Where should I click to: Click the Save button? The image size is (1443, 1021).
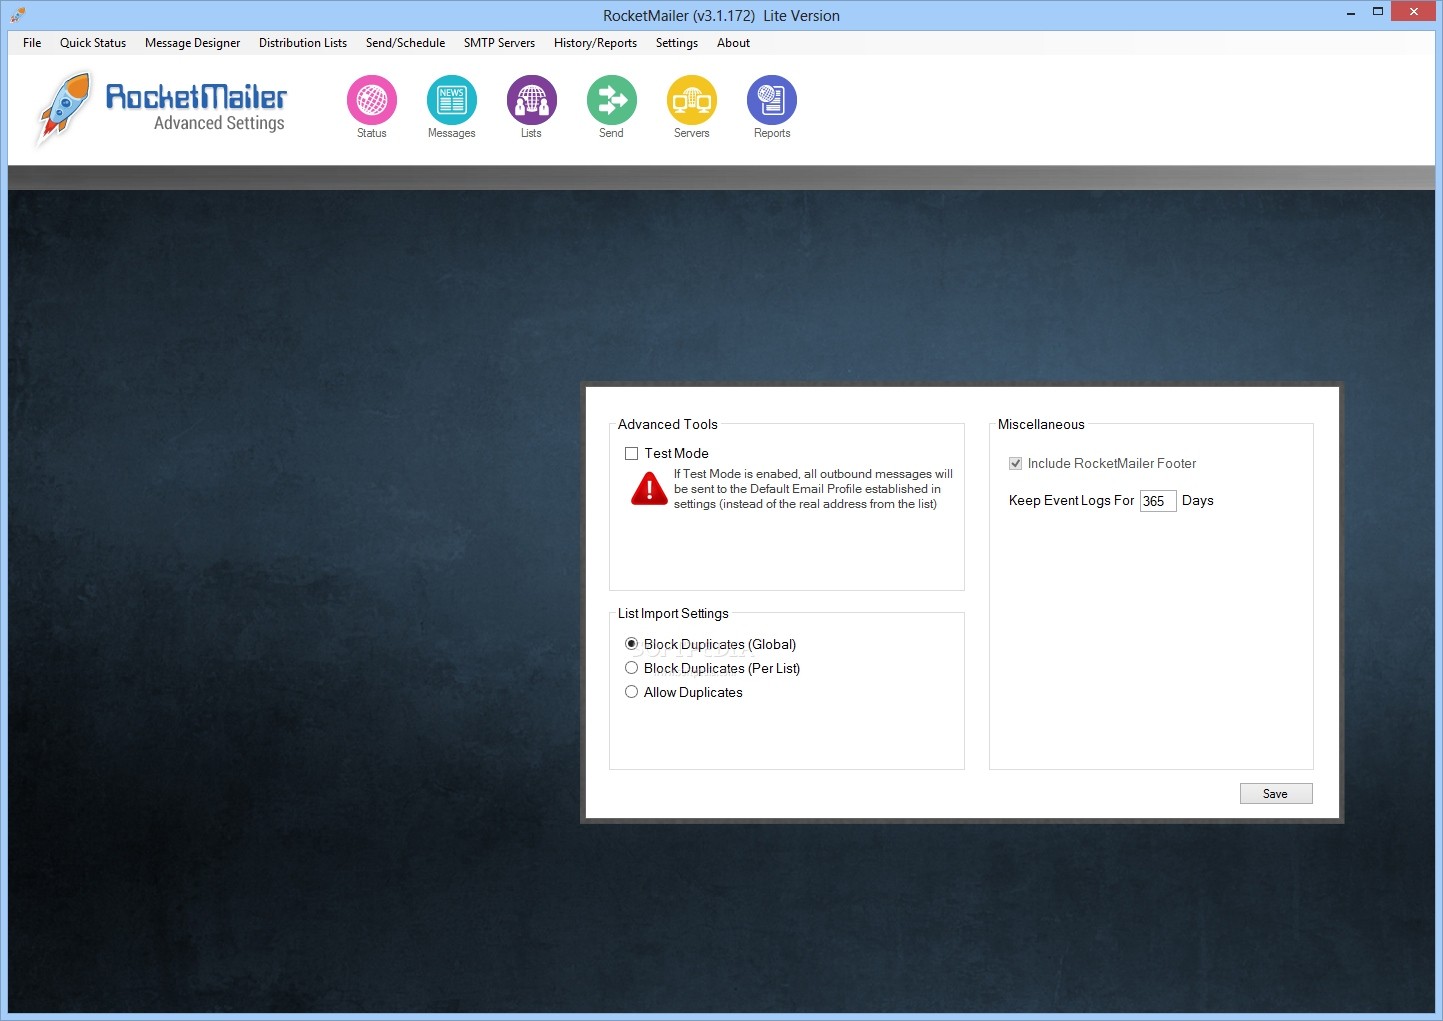[x=1276, y=794]
